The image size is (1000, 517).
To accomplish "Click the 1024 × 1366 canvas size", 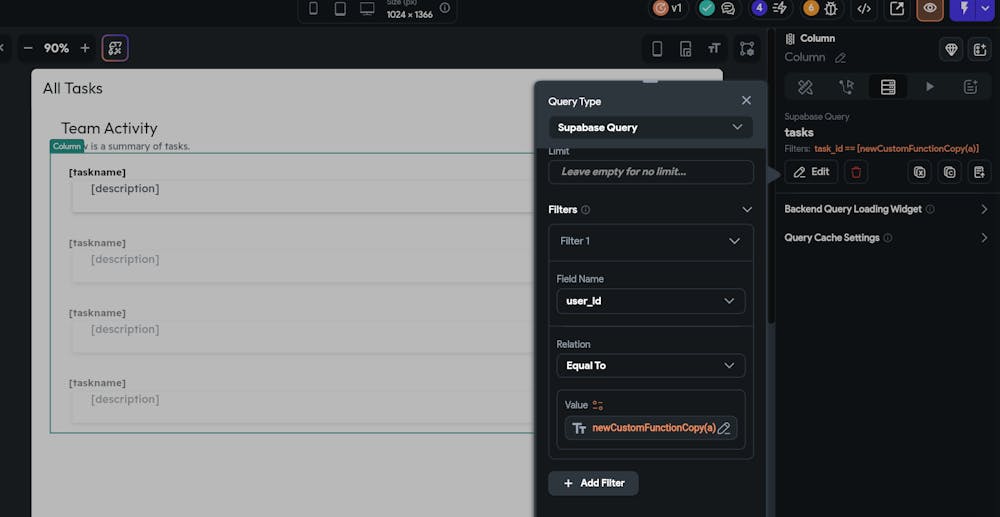I will click(x=409, y=14).
